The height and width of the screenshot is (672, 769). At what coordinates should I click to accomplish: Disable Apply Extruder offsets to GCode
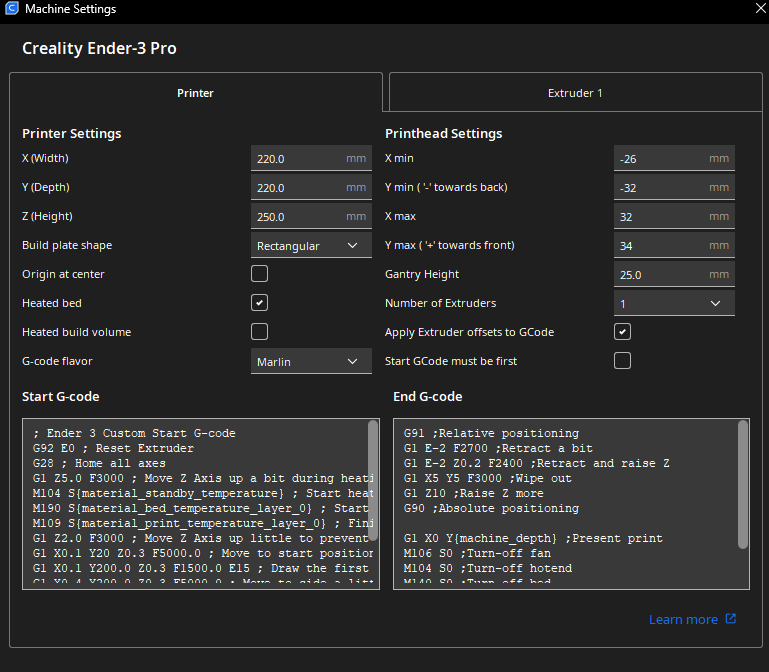click(x=622, y=332)
